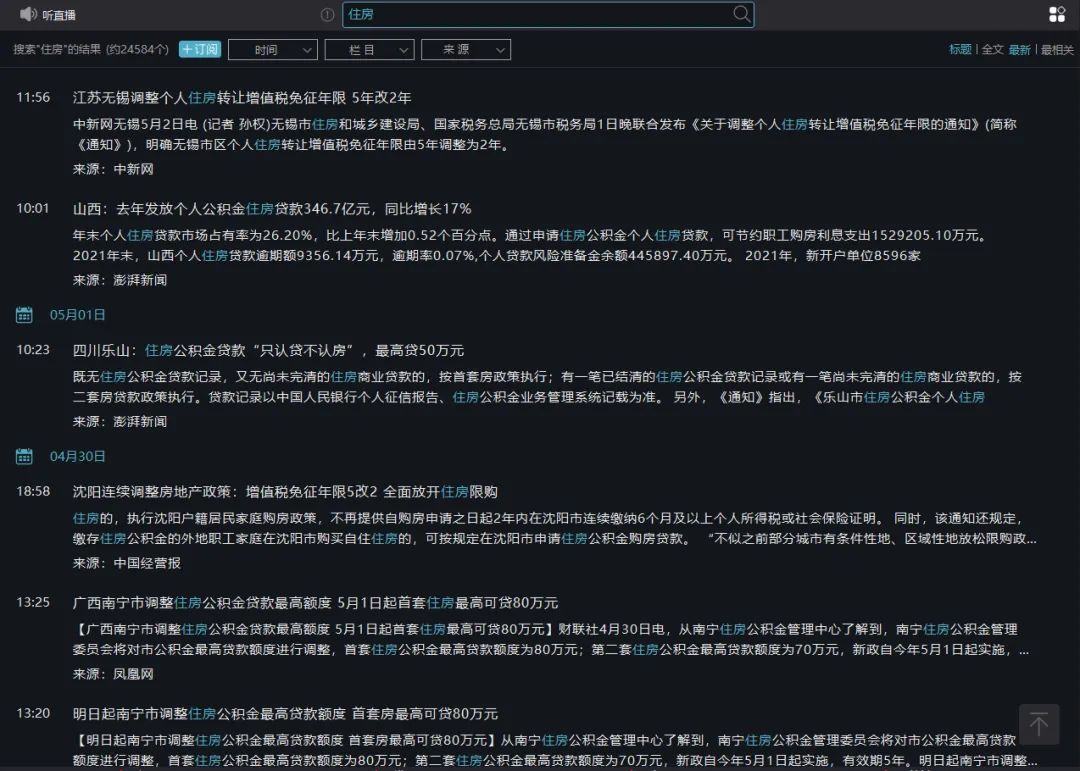The image size is (1080, 771).
Task: Click the 无锡 article summary starting 中新网无锡5月2日电
Action: (x=544, y=135)
